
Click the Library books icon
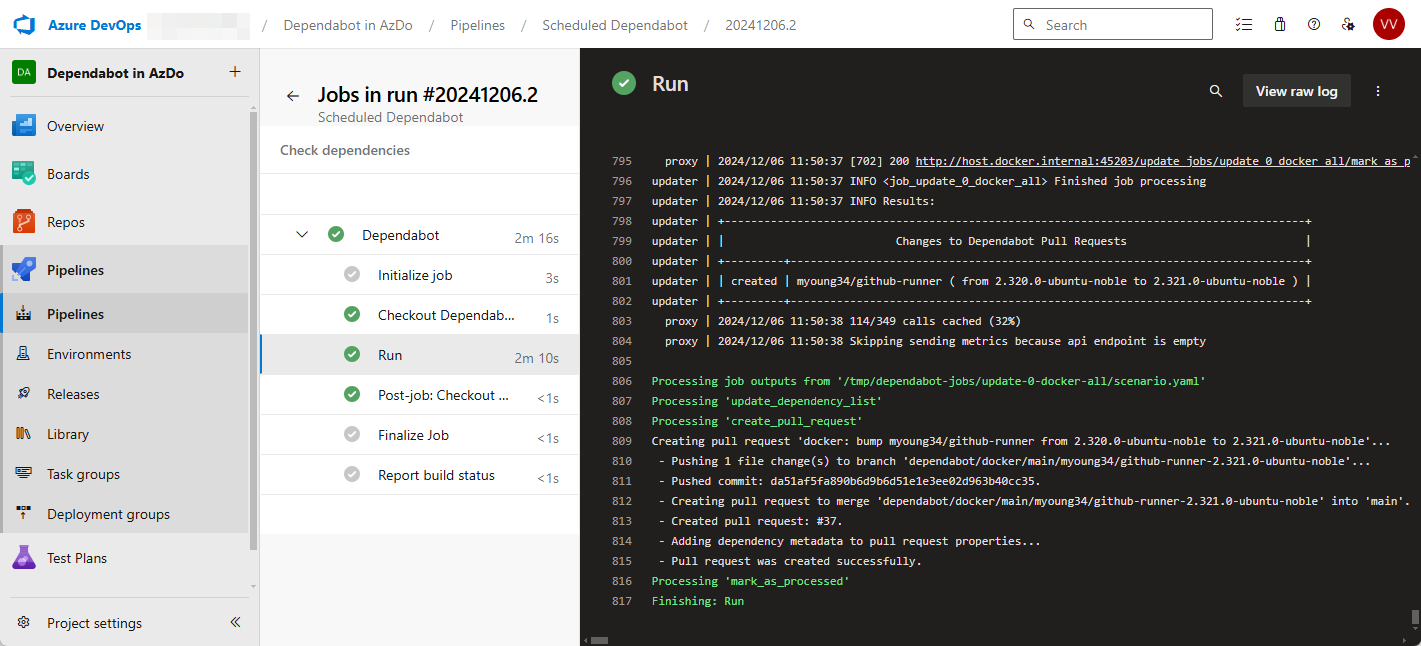click(x=24, y=434)
